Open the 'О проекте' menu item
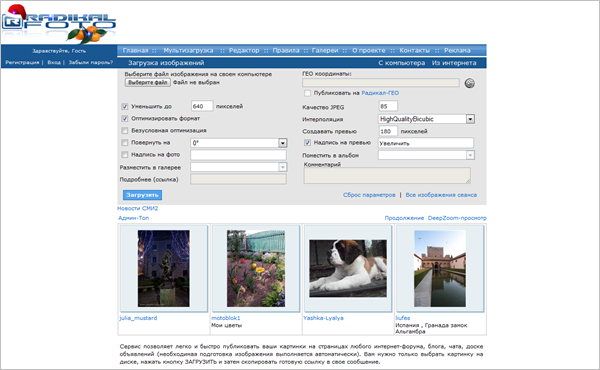This screenshot has width=600, height=370. point(369,50)
